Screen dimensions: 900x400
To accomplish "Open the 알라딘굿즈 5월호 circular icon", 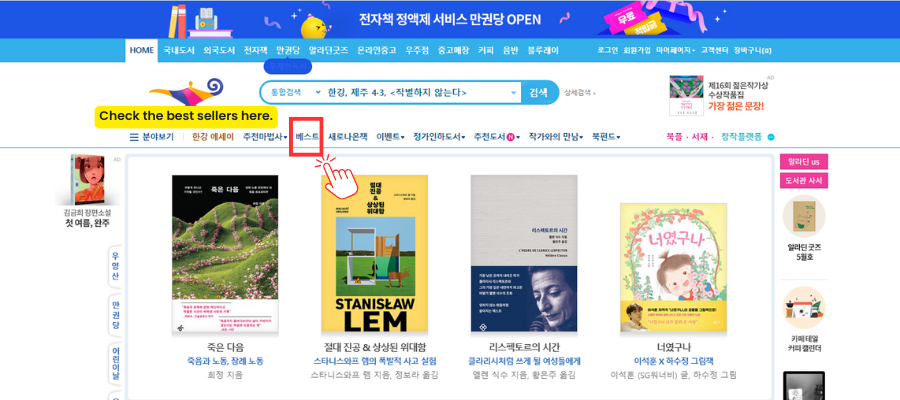I will tap(804, 216).
